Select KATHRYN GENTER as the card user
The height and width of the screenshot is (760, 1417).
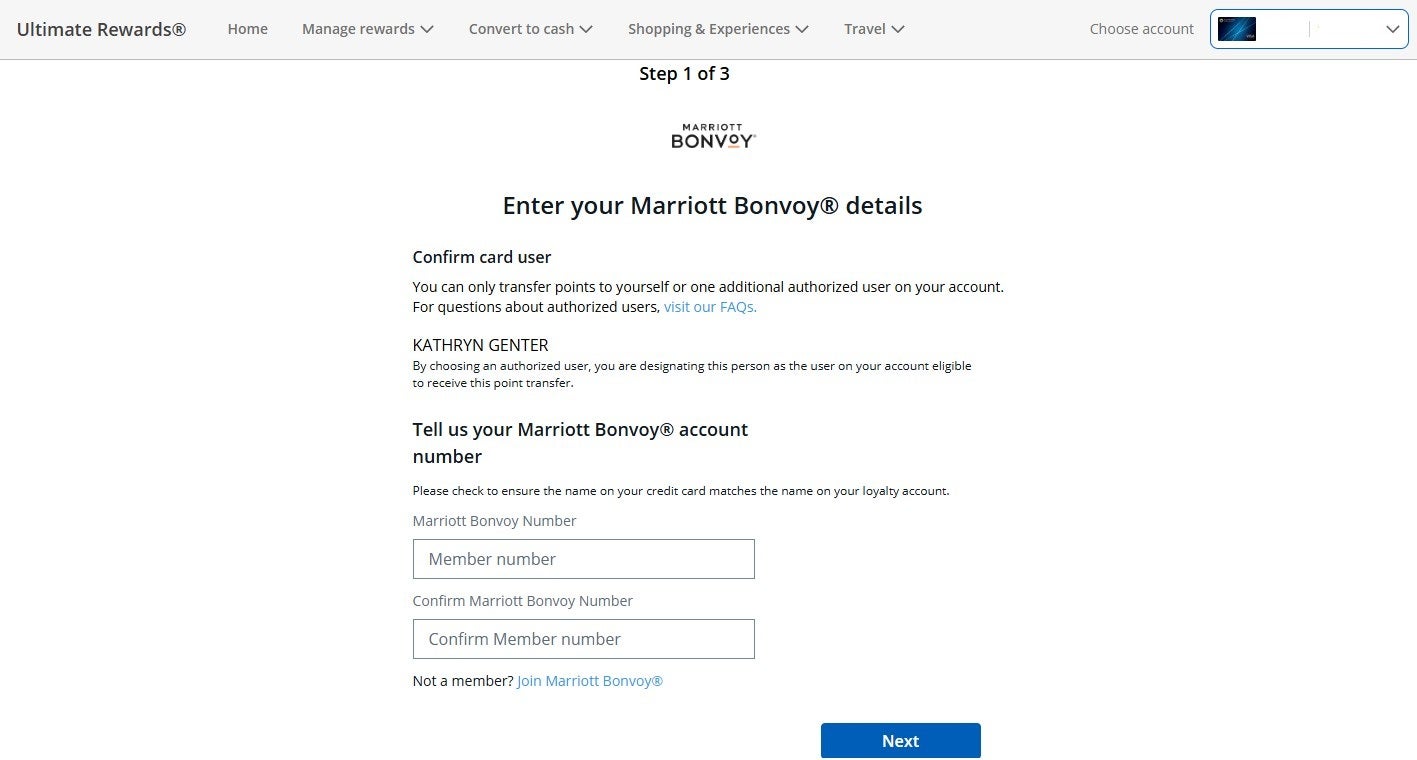pyautogui.click(x=480, y=345)
